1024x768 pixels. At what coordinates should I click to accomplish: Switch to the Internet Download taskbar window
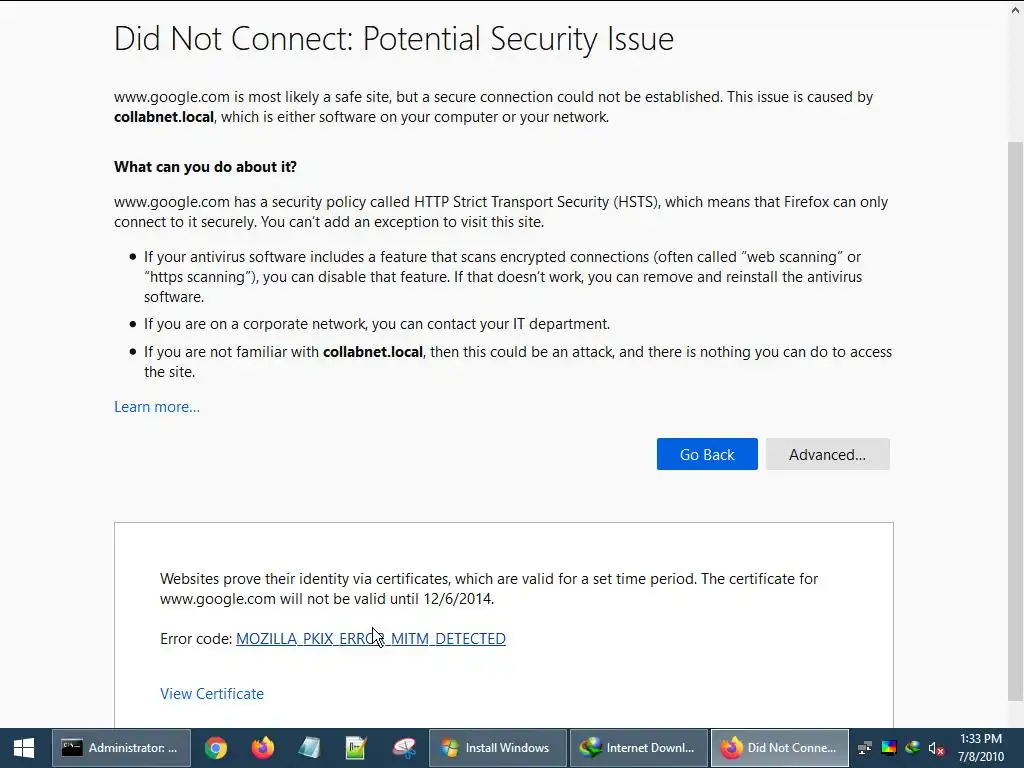click(638, 747)
